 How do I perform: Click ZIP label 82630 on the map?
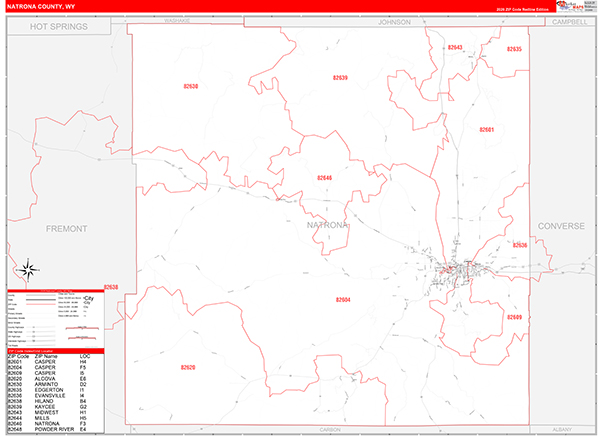click(191, 86)
